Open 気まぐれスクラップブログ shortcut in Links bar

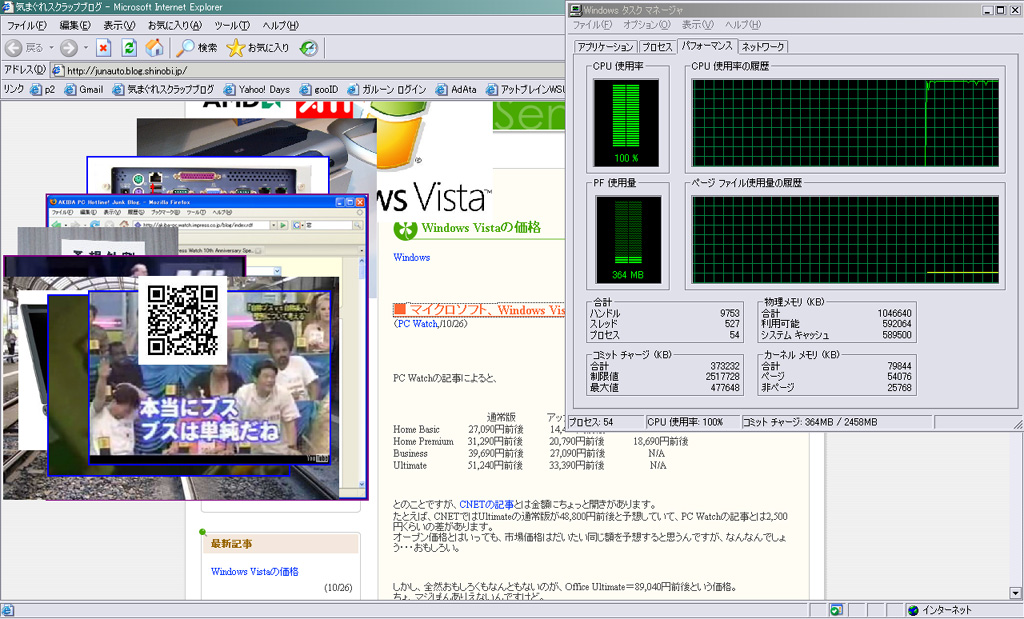(x=163, y=89)
